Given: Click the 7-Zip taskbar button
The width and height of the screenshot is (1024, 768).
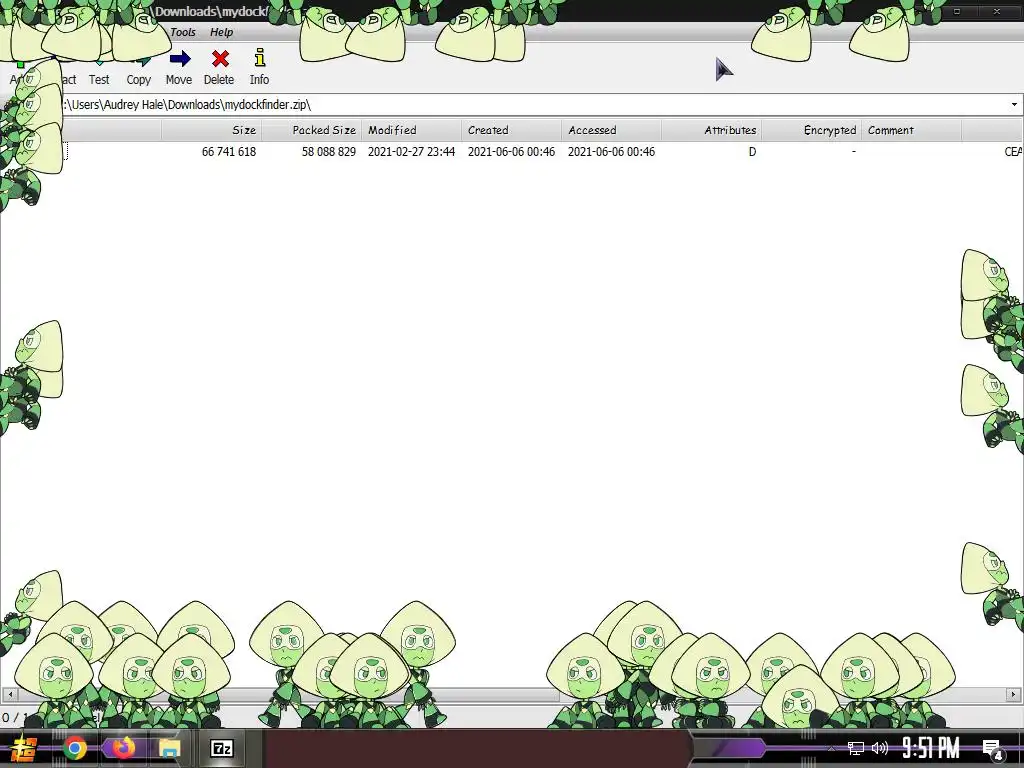Looking at the screenshot, I should coord(221,748).
